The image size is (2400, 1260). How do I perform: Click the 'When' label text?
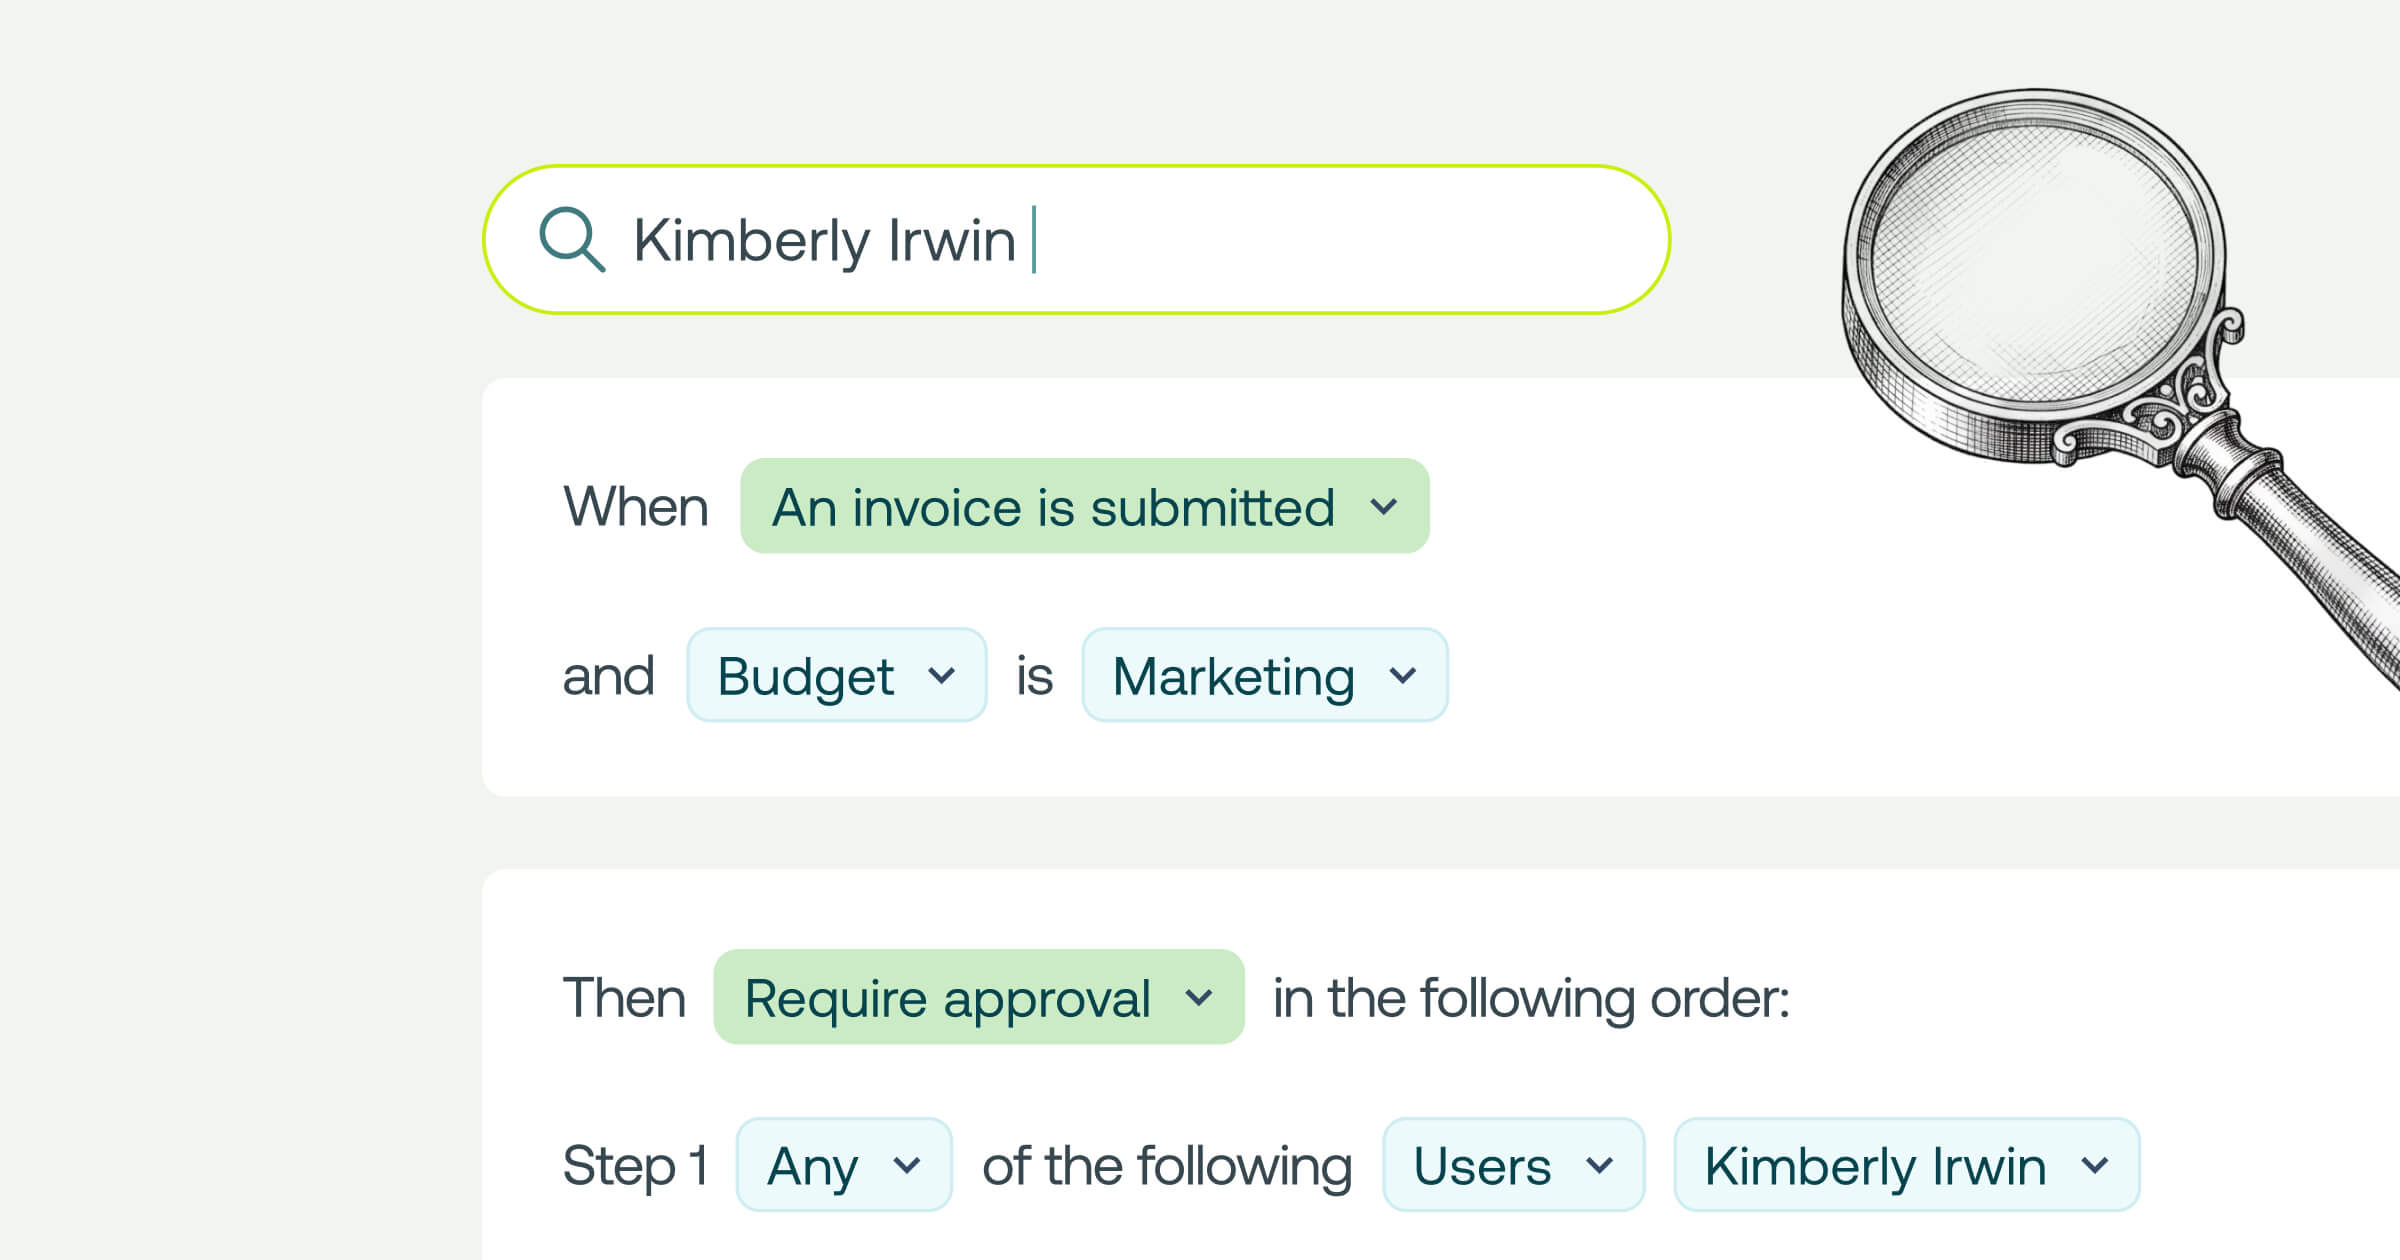(636, 507)
